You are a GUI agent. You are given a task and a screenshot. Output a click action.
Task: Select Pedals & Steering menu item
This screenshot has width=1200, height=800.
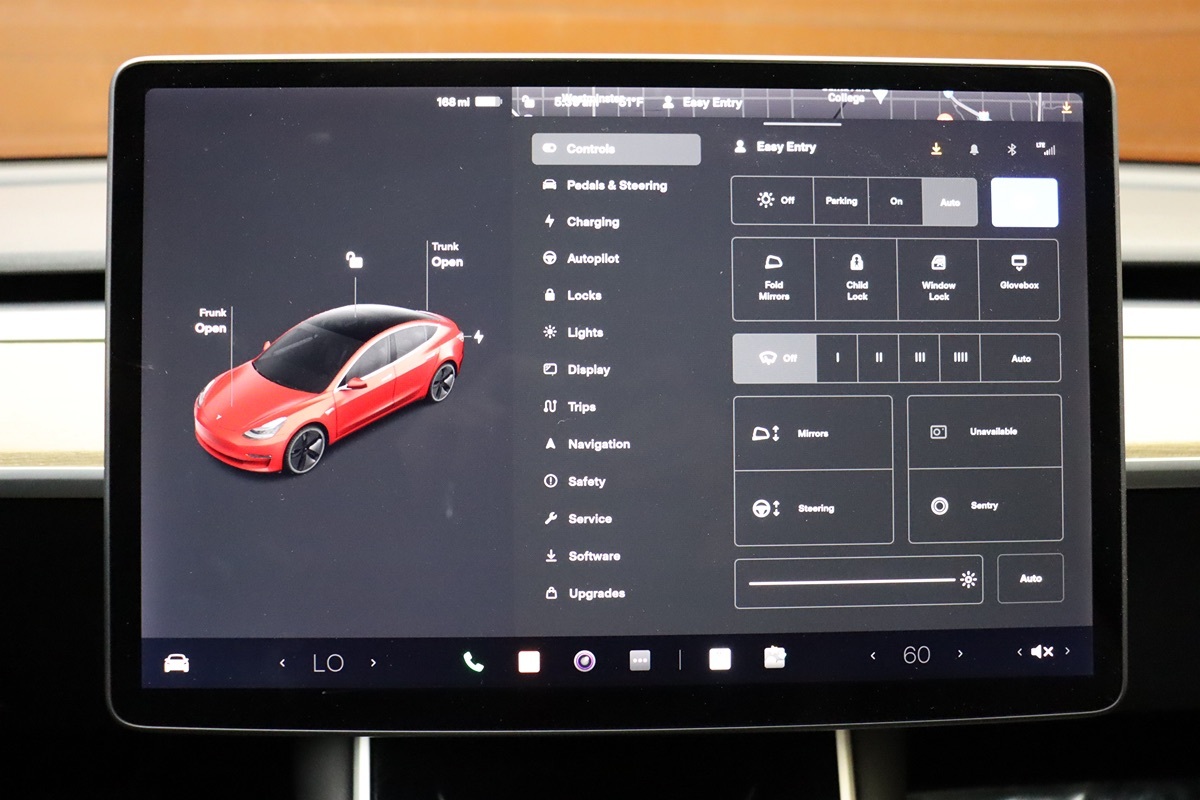(615, 185)
